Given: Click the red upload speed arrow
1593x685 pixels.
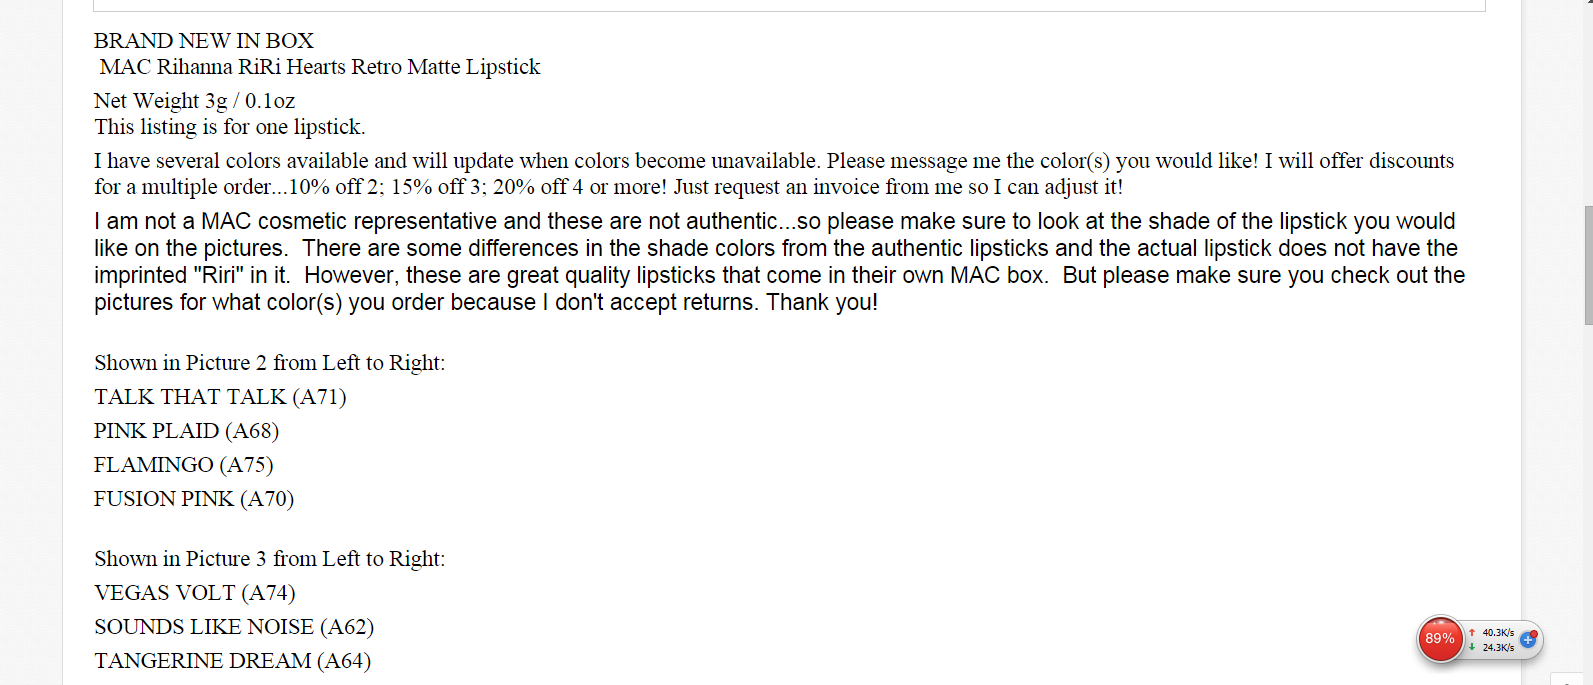Looking at the screenshot, I should click(1472, 633).
